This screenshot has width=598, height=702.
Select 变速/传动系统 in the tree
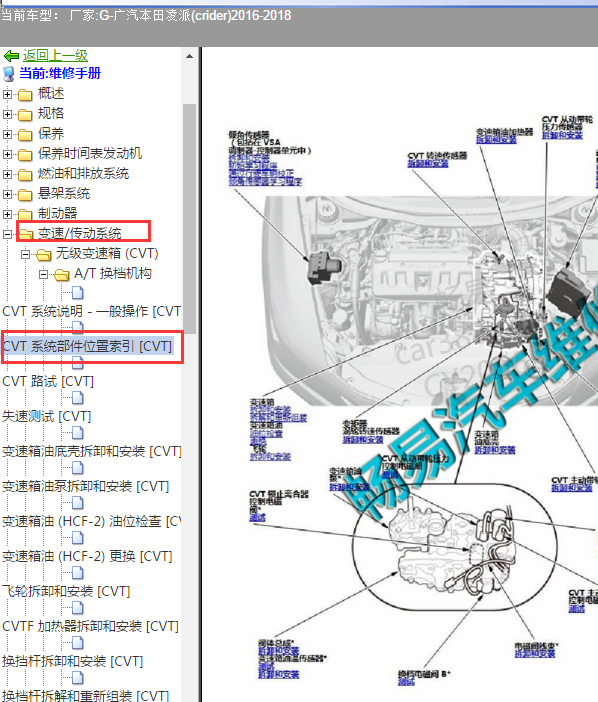pyautogui.click(x=80, y=233)
